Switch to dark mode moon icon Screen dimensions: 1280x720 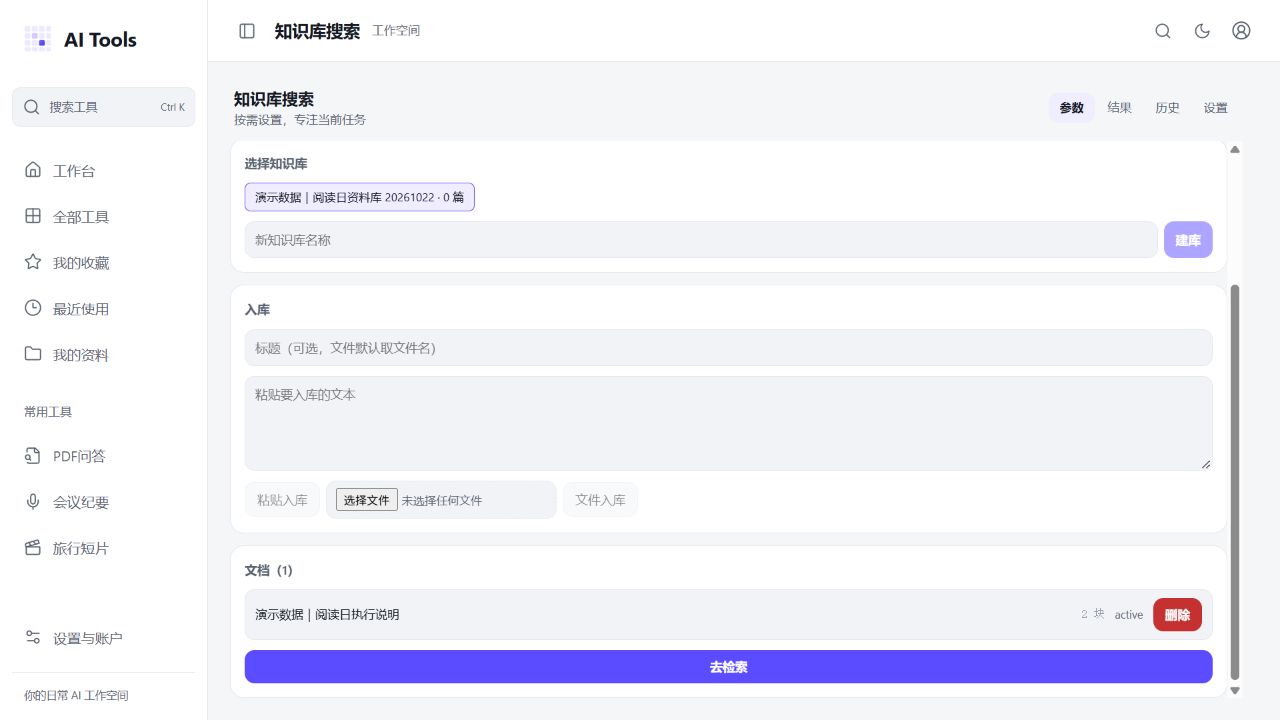(x=1203, y=31)
